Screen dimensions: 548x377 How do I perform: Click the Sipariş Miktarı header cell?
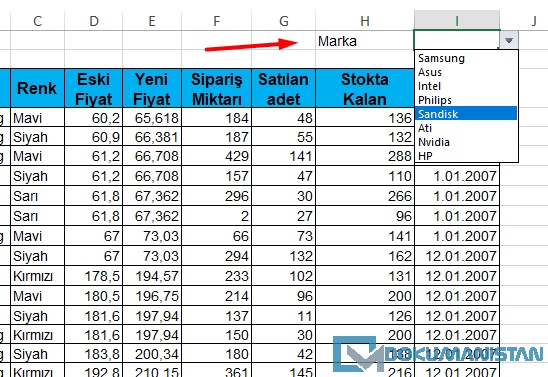tap(217, 88)
